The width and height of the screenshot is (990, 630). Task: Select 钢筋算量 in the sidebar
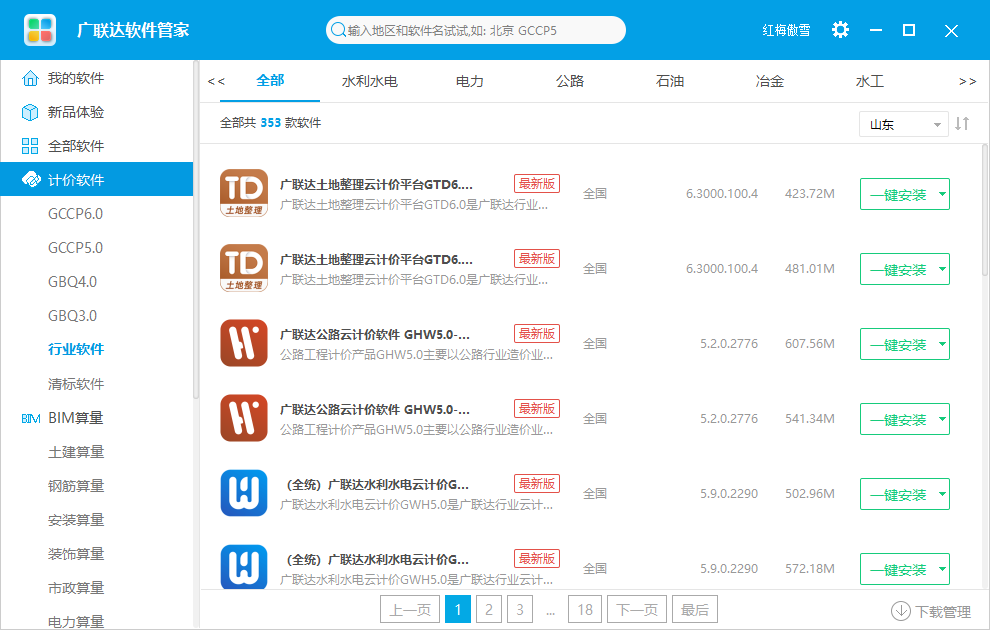pos(76,486)
